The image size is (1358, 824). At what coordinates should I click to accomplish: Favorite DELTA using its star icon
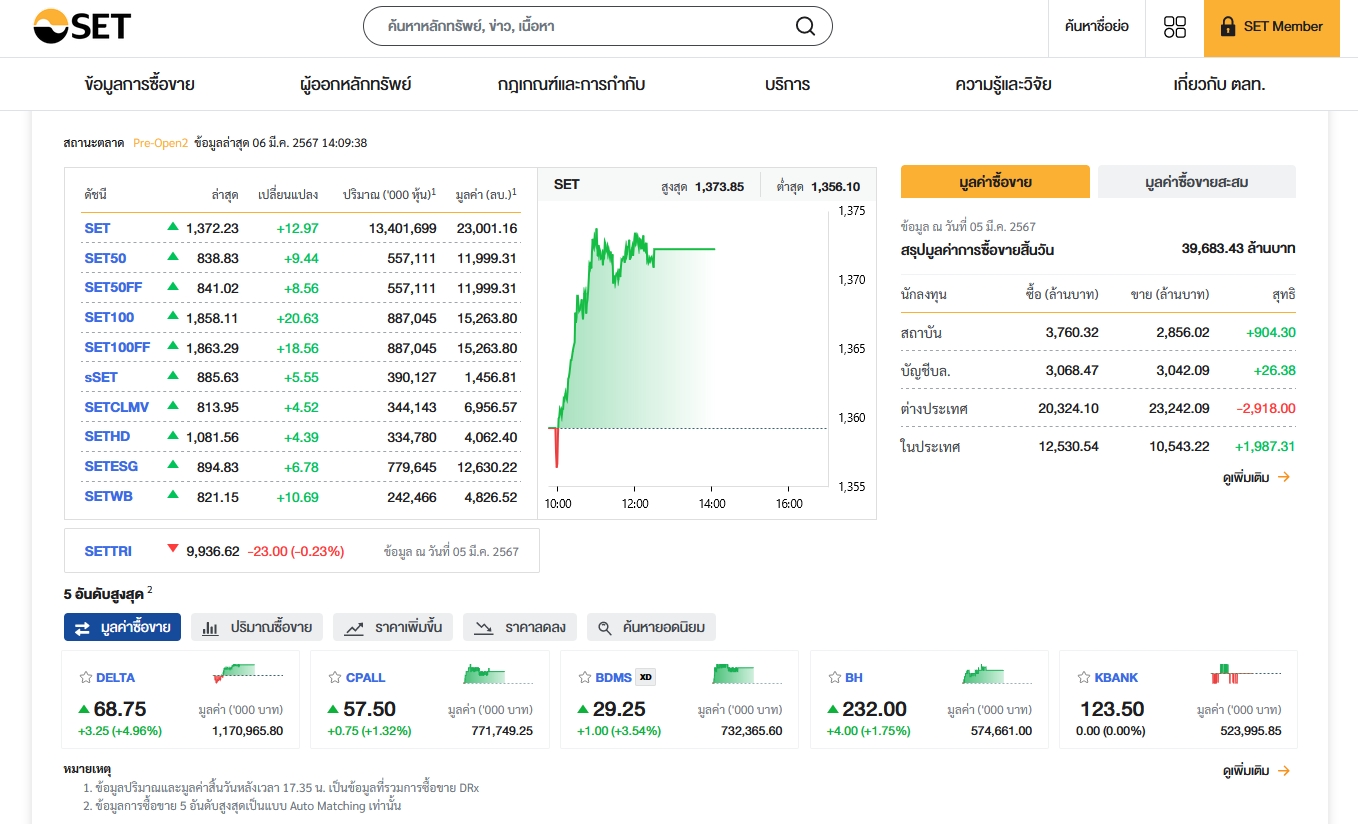click(85, 678)
